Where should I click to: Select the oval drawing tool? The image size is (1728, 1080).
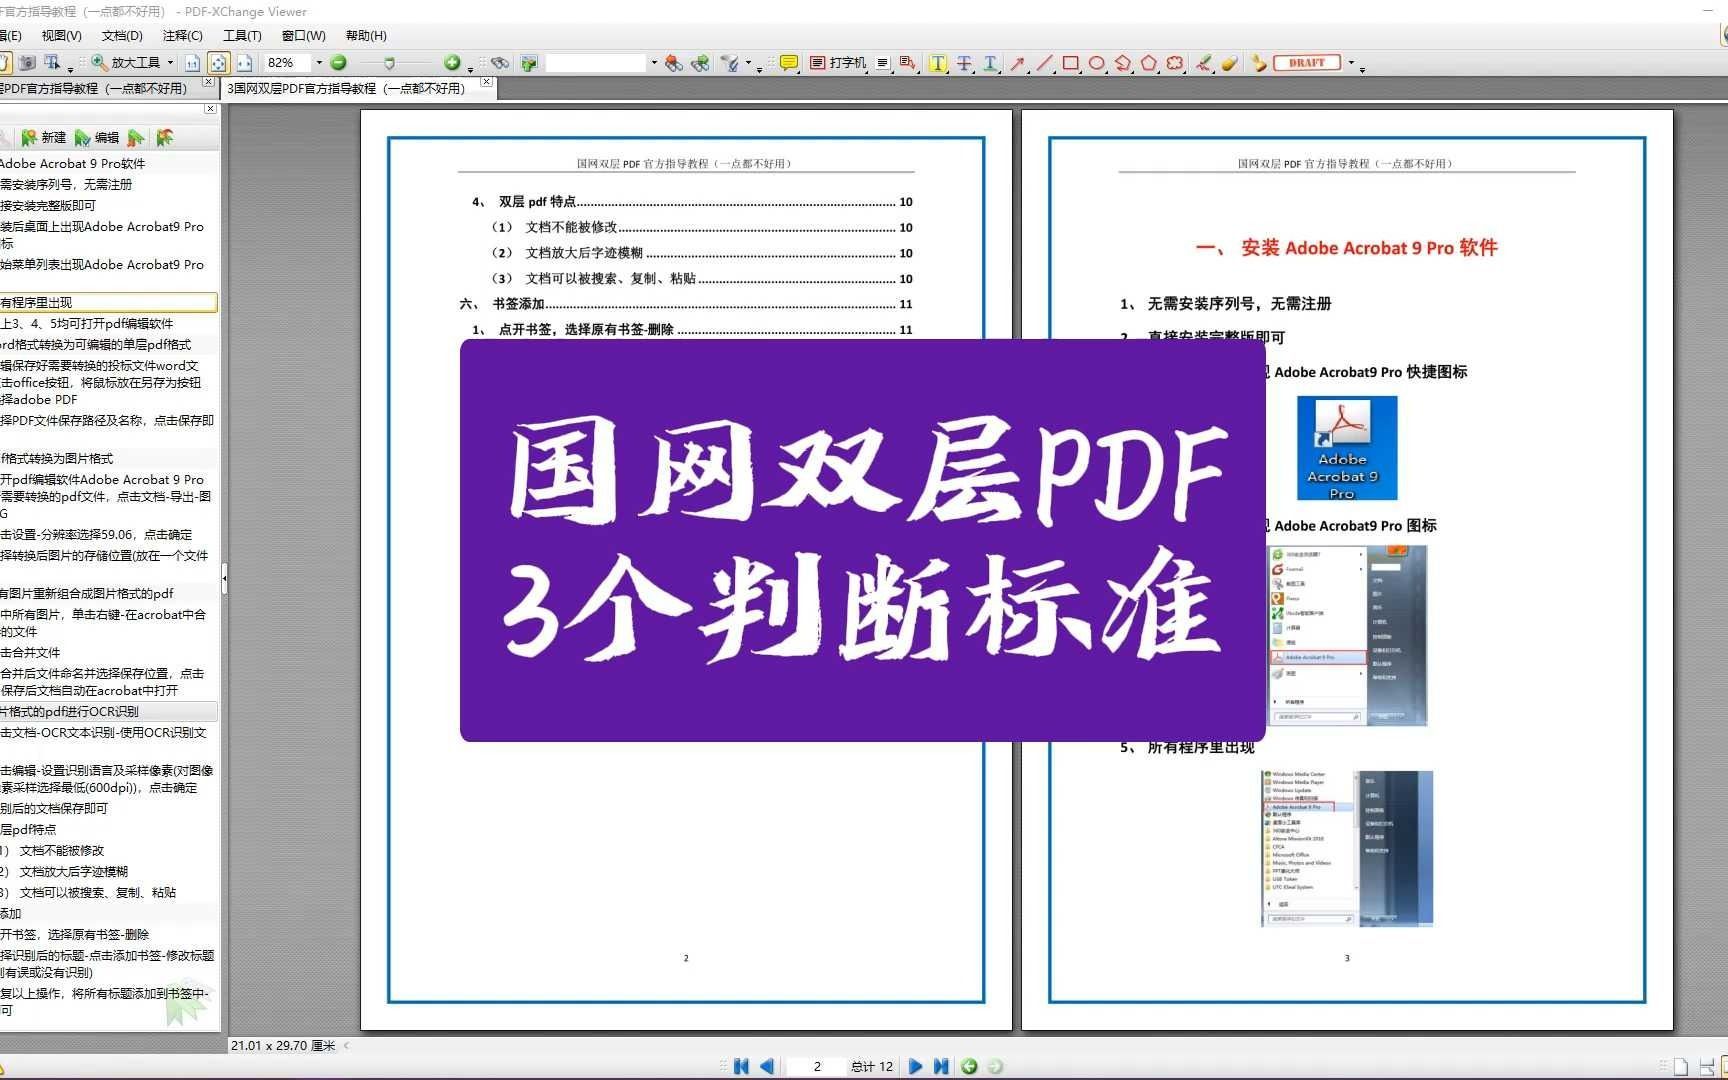coord(1096,63)
